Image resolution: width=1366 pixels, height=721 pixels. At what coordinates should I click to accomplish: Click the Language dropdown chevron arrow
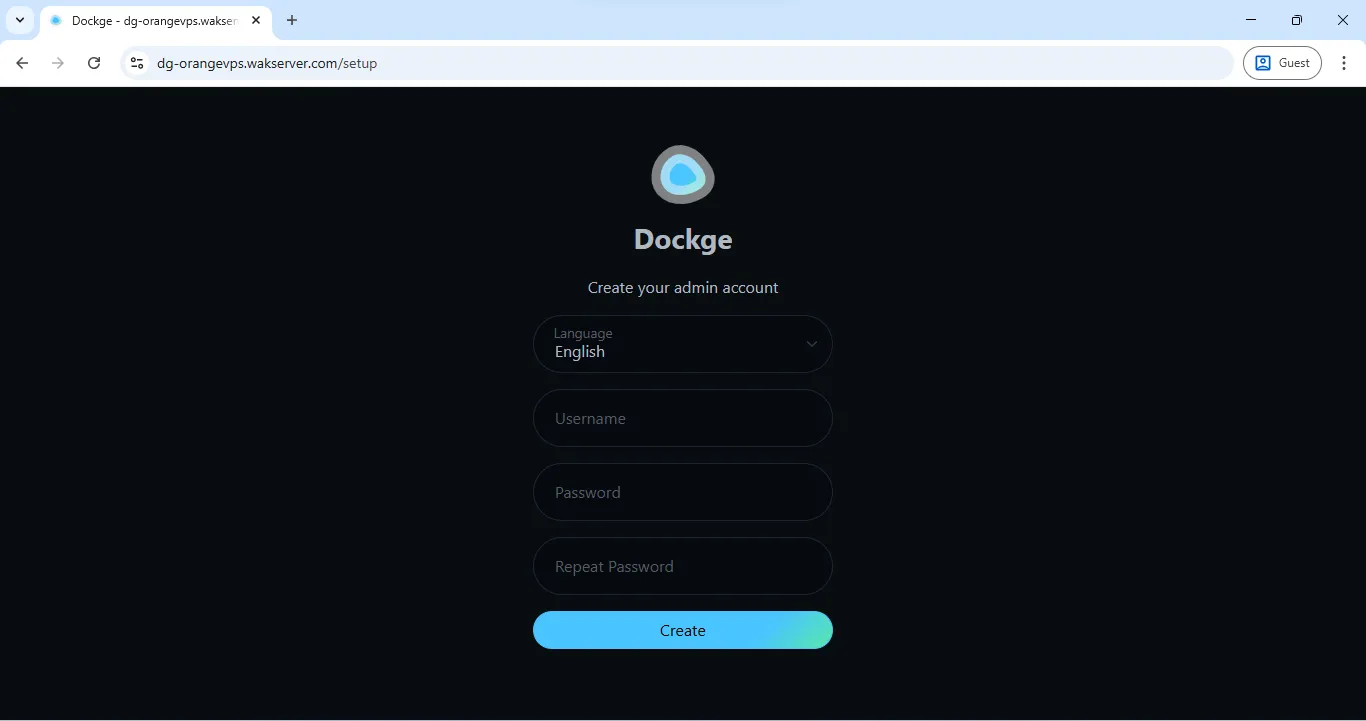(812, 344)
